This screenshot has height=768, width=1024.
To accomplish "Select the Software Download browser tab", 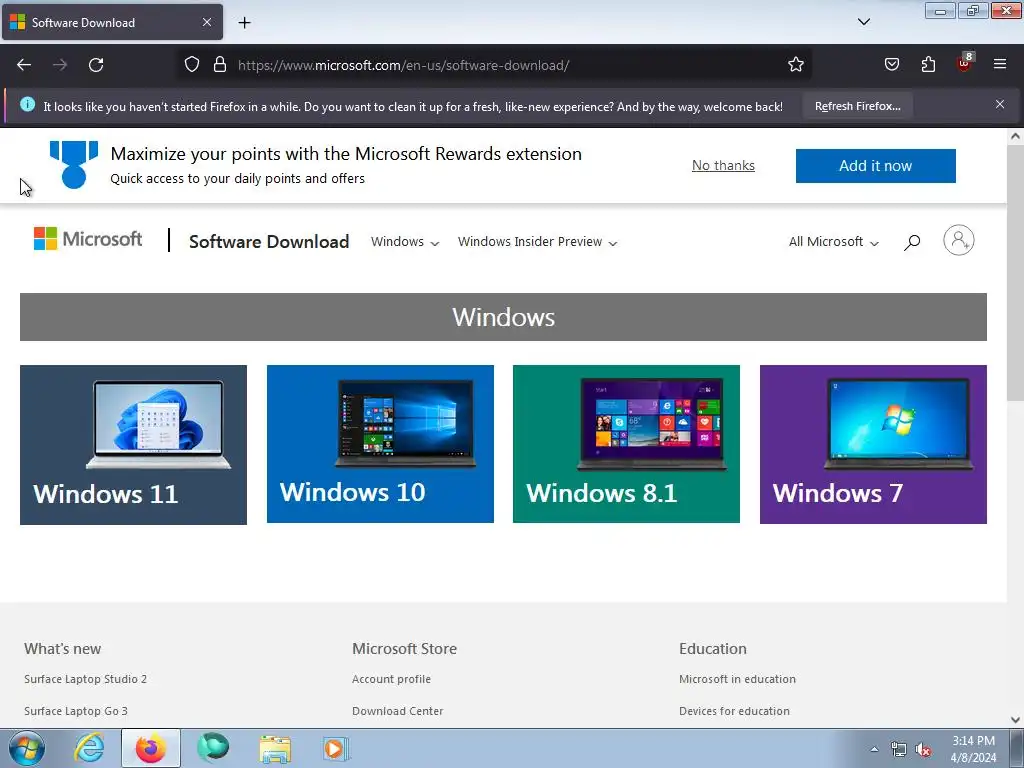I will 112,22.
